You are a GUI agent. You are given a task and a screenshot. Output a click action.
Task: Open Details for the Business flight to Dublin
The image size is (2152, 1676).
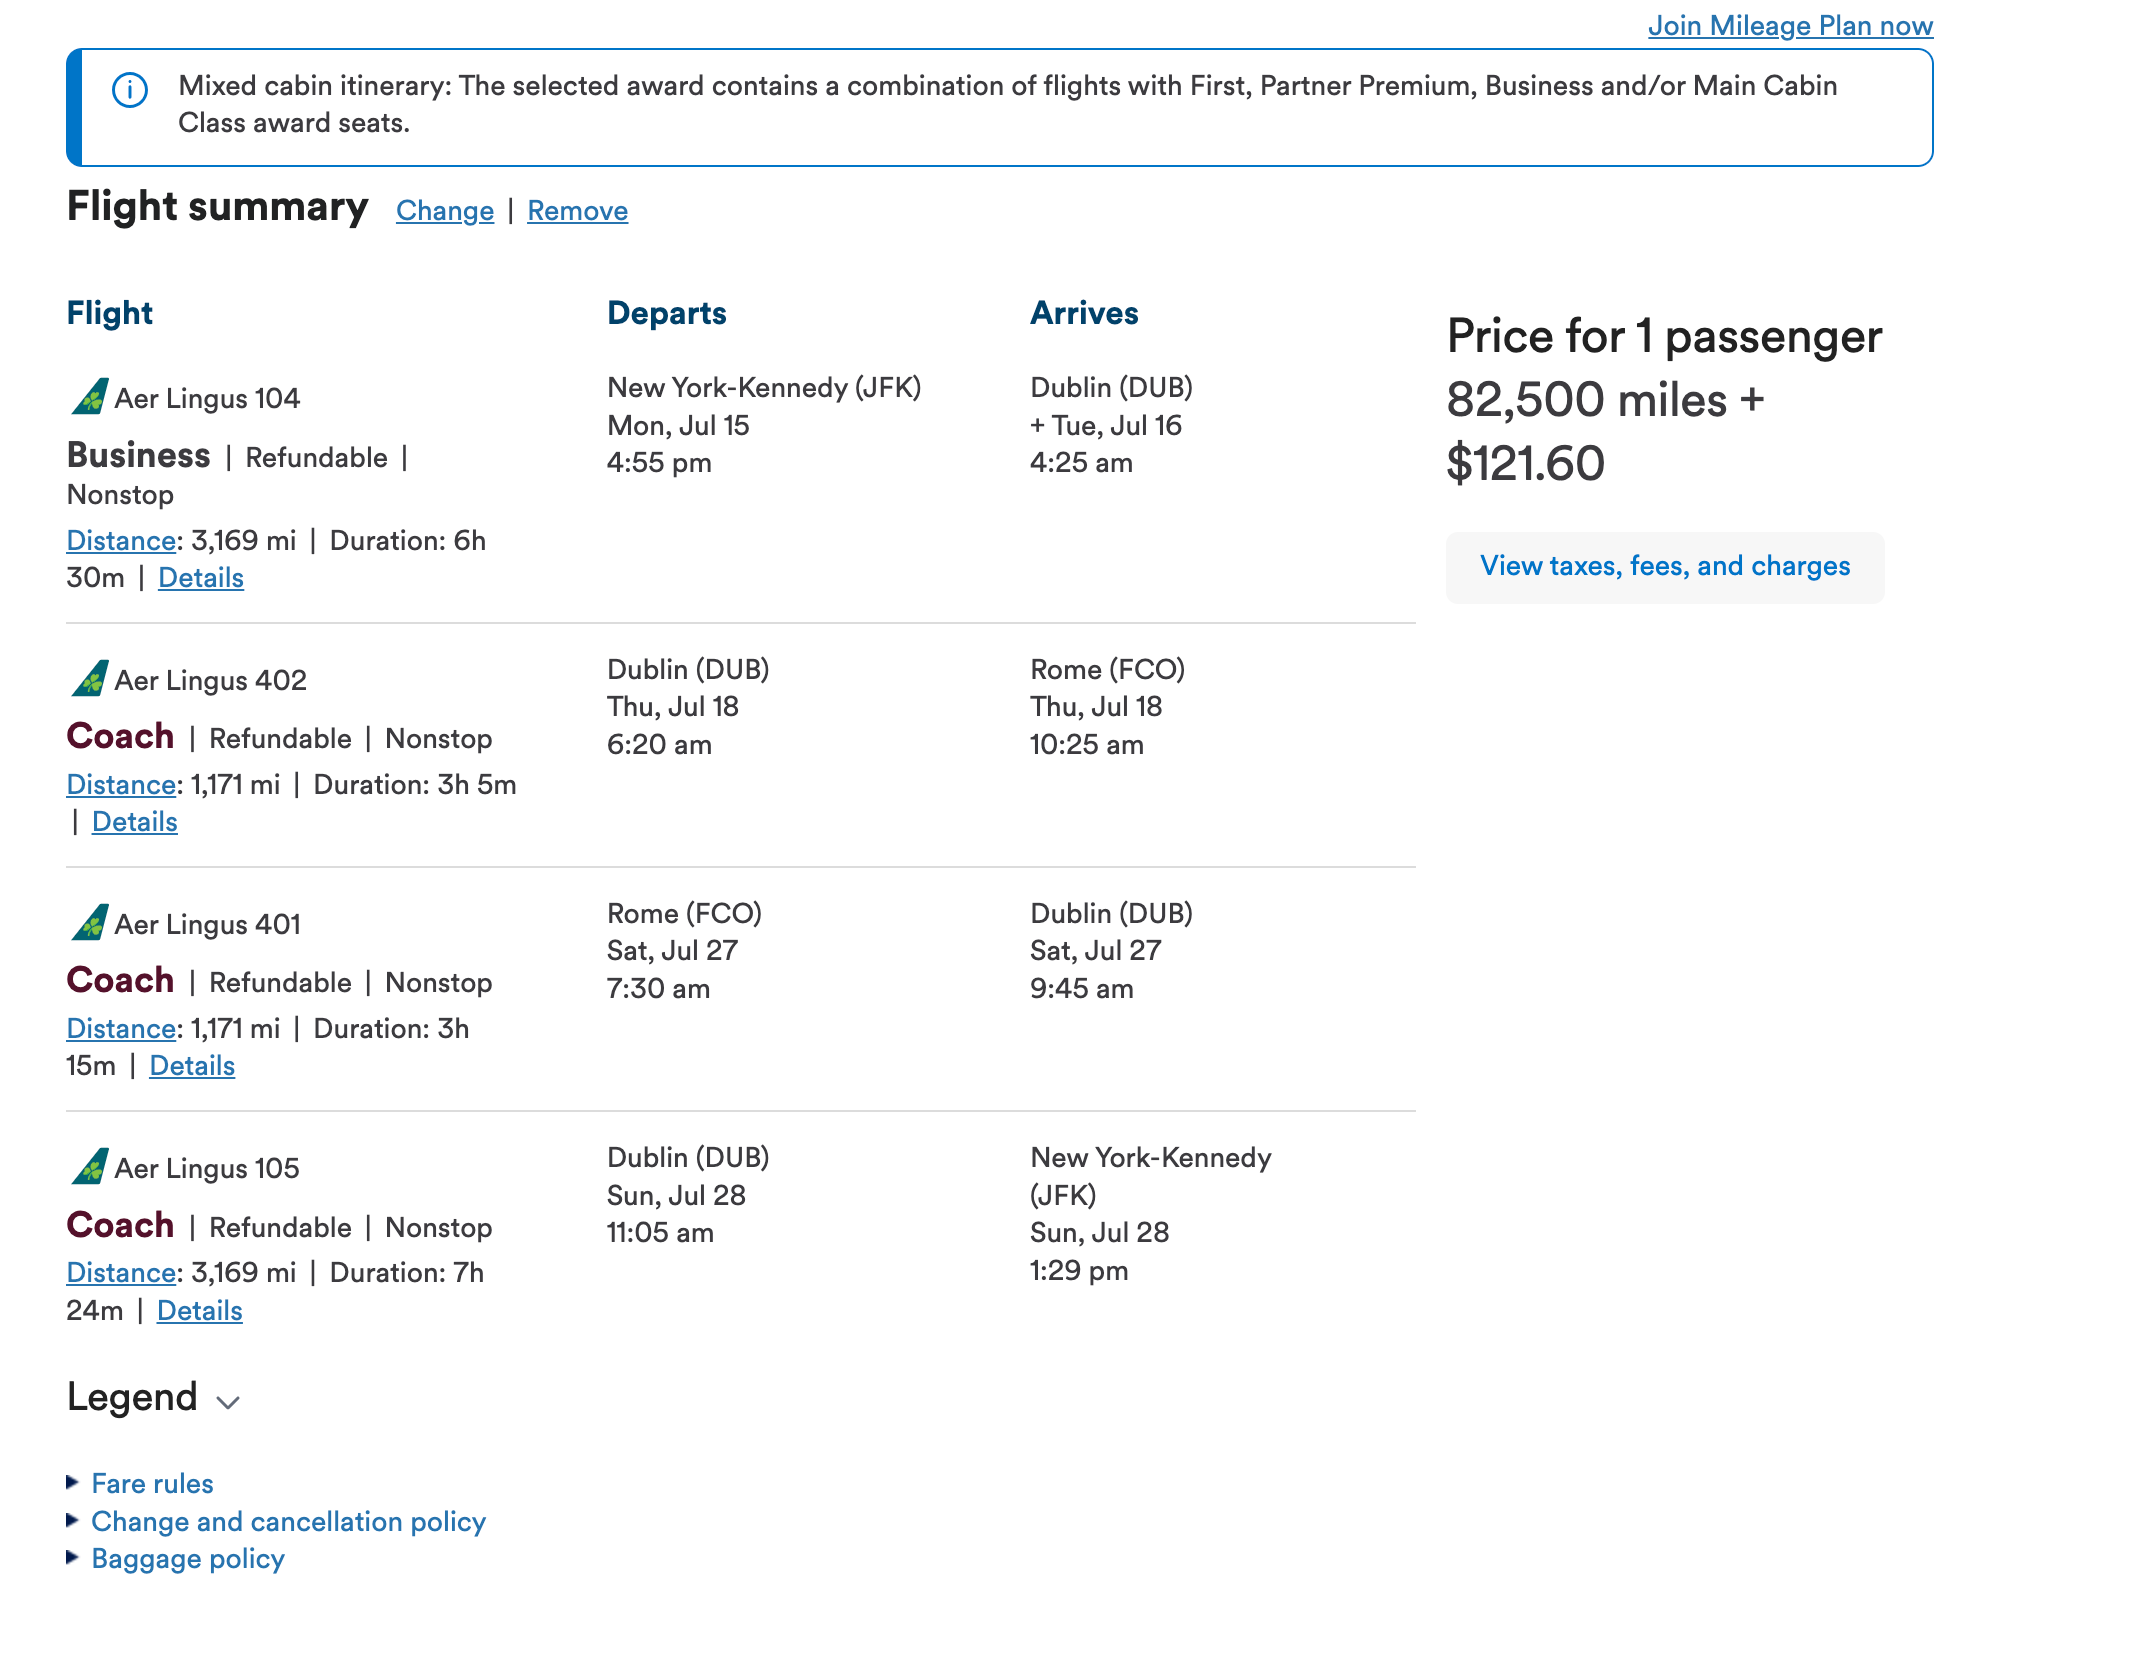(200, 577)
